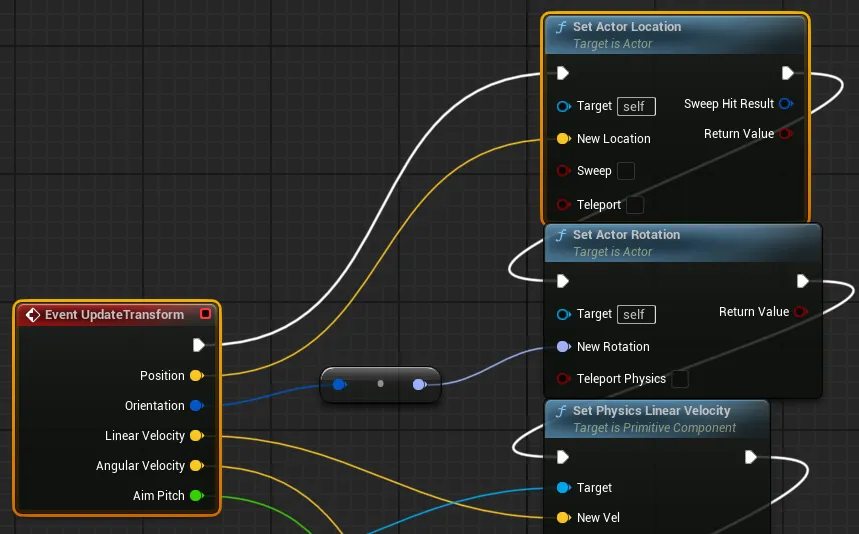Select the Set Physics Linear Velocity node header
The width and height of the screenshot is (859, 534).
pyautogui.click(x=651, y=411)
